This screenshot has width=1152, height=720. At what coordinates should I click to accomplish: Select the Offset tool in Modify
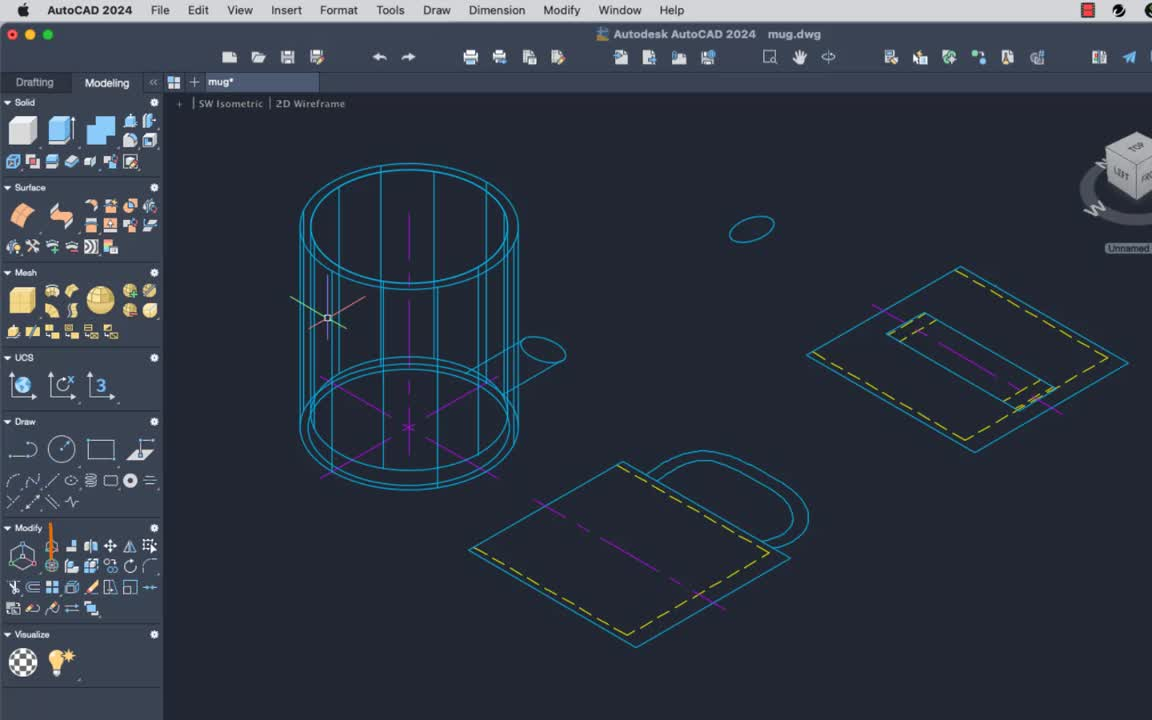(33, 587)
